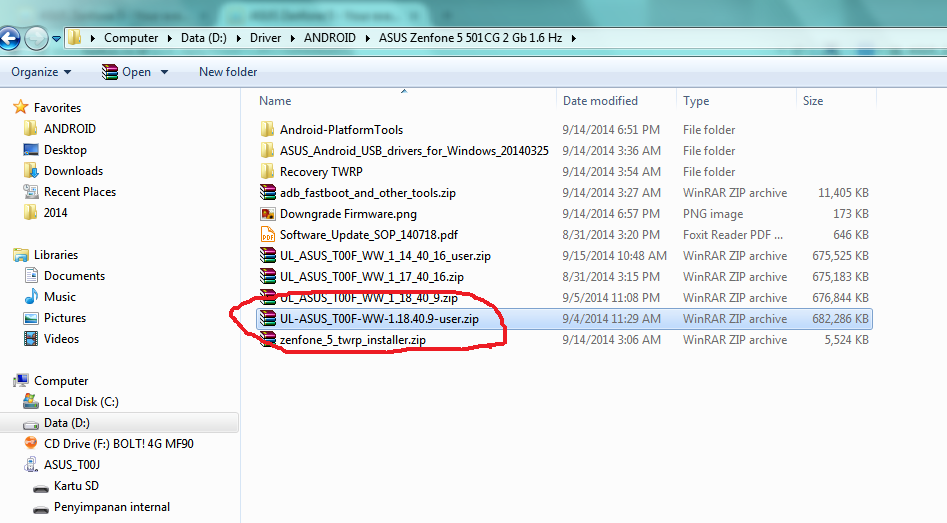Open the dropdown arrow beside Open
The width and height of the screenshot is (947, 523).
(164, 72)
